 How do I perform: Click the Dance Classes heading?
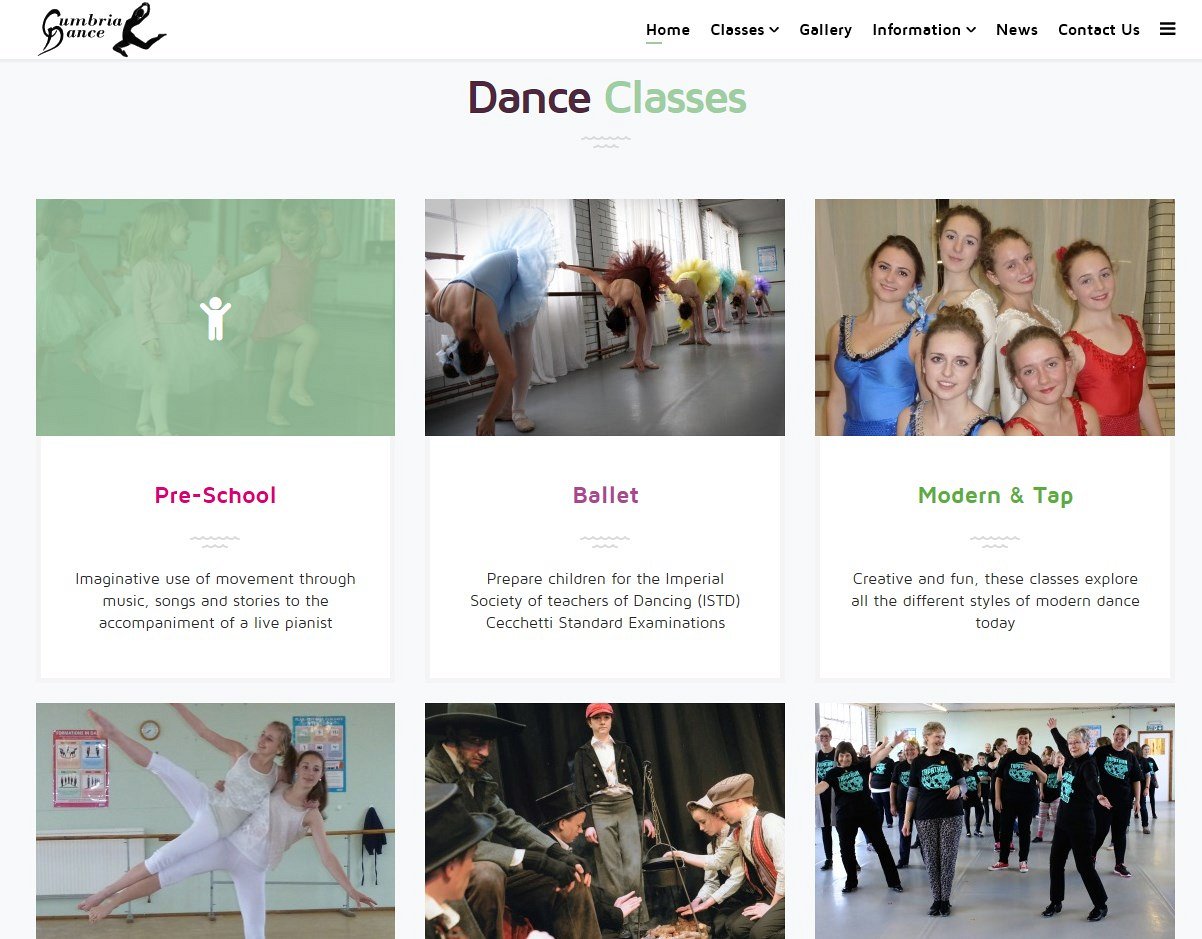(607, 97)
